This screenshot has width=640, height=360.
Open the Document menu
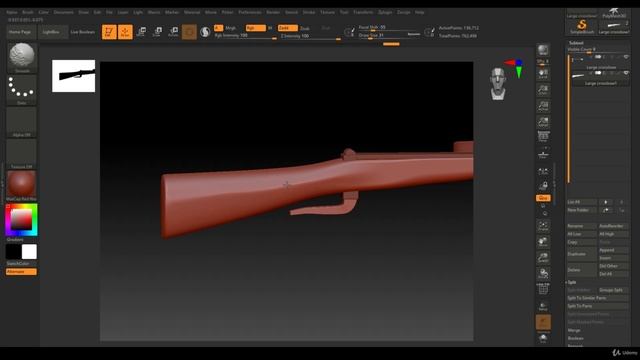64,12
